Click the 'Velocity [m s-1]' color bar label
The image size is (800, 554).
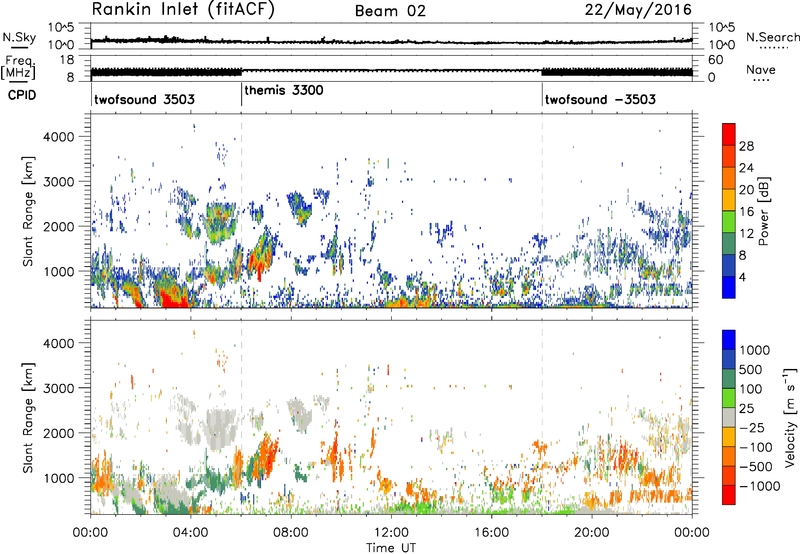pos(790,416)
